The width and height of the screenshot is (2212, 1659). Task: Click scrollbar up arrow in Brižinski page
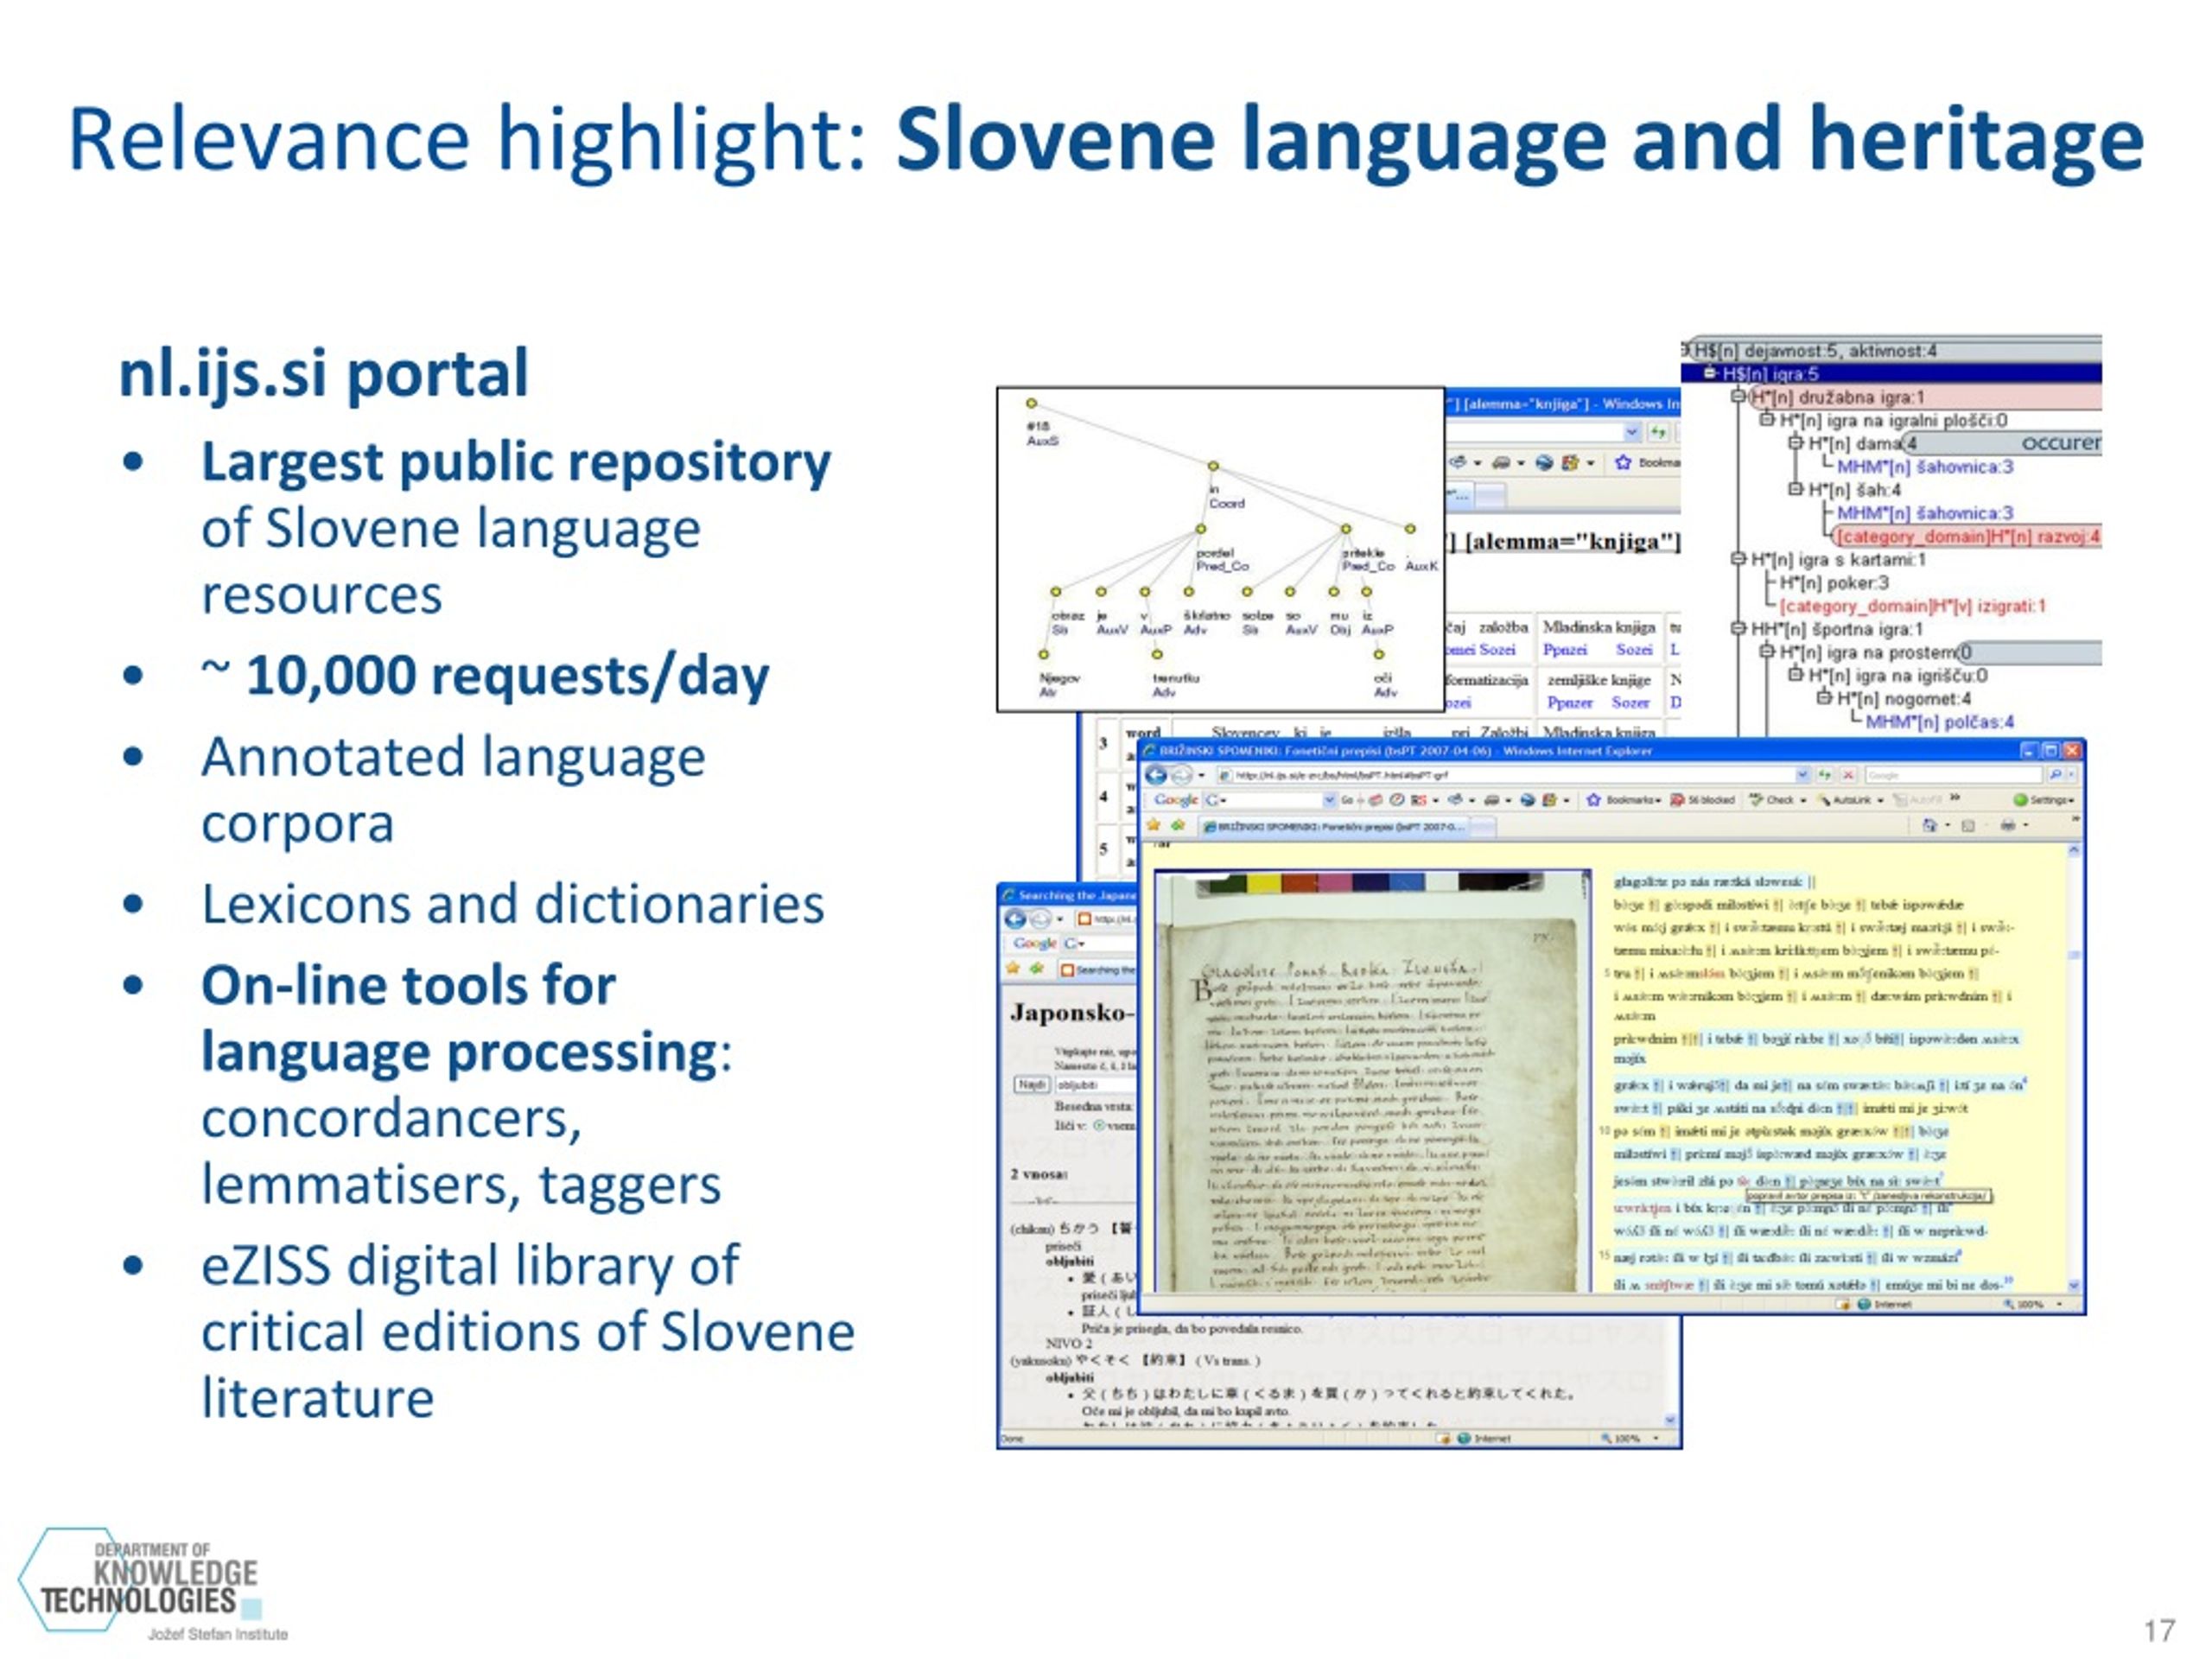(x=2075, y=851)
